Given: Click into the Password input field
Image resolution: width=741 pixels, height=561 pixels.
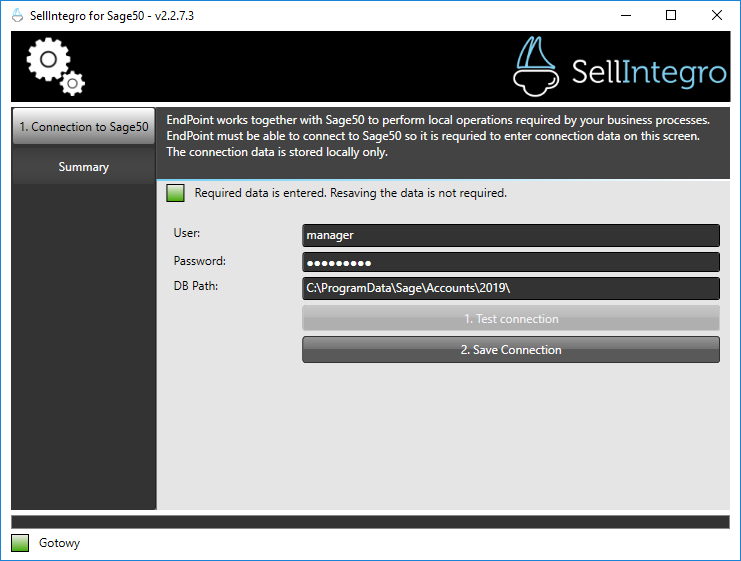Looking at the screenshot, I should pos(510,262).
